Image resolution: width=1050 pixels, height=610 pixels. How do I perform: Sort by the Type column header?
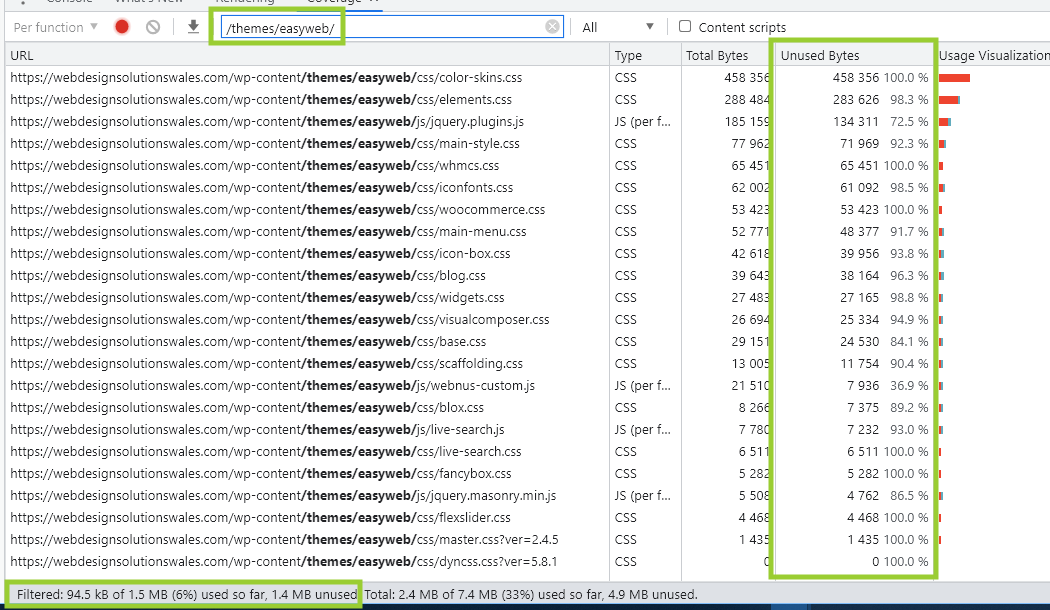[x=646, y=55]
